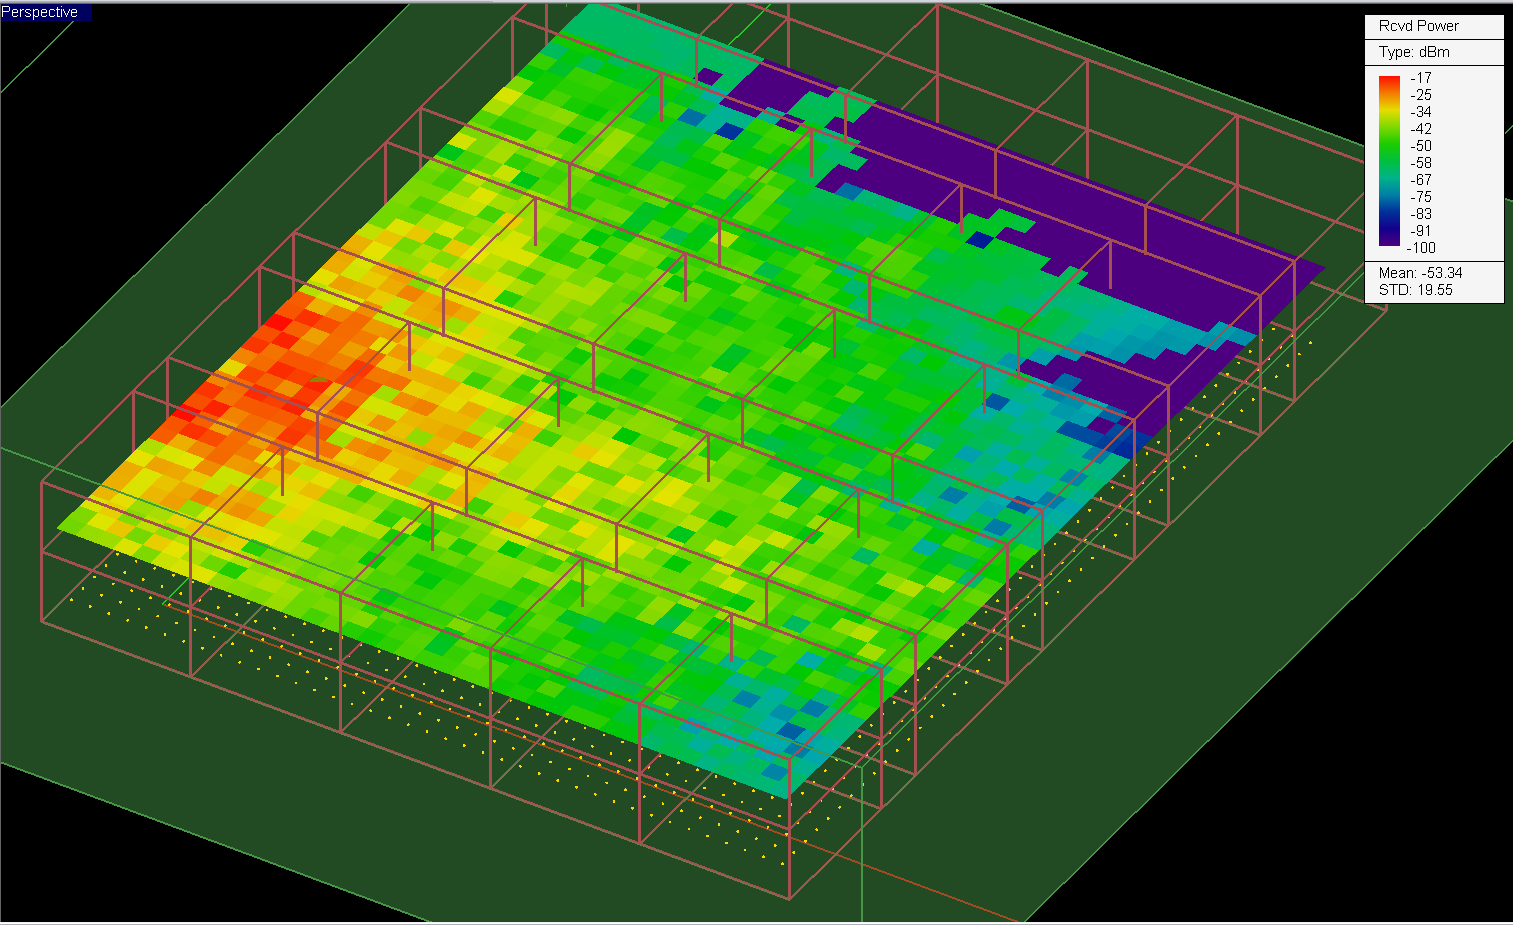Click the -58 legend value

pos(1420,163)
